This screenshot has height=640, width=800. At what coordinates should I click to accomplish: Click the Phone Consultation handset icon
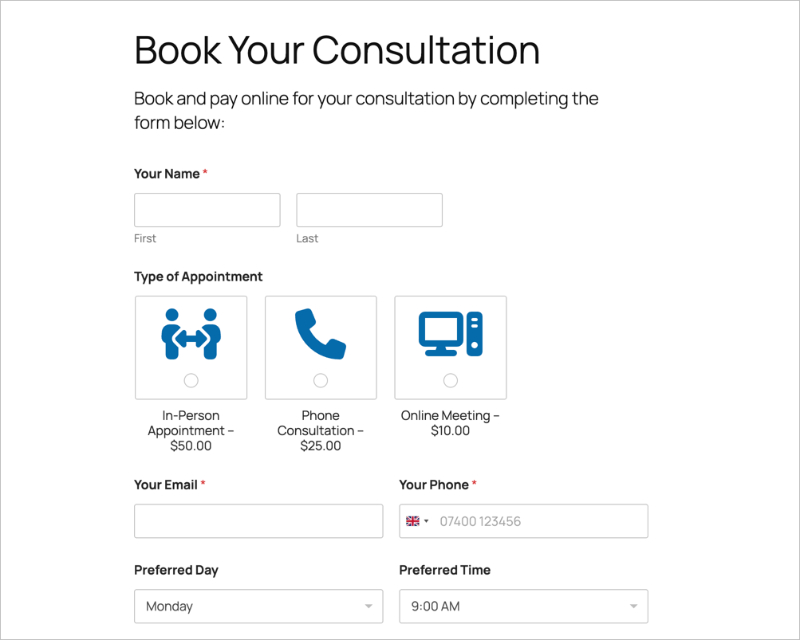[320, 335]
